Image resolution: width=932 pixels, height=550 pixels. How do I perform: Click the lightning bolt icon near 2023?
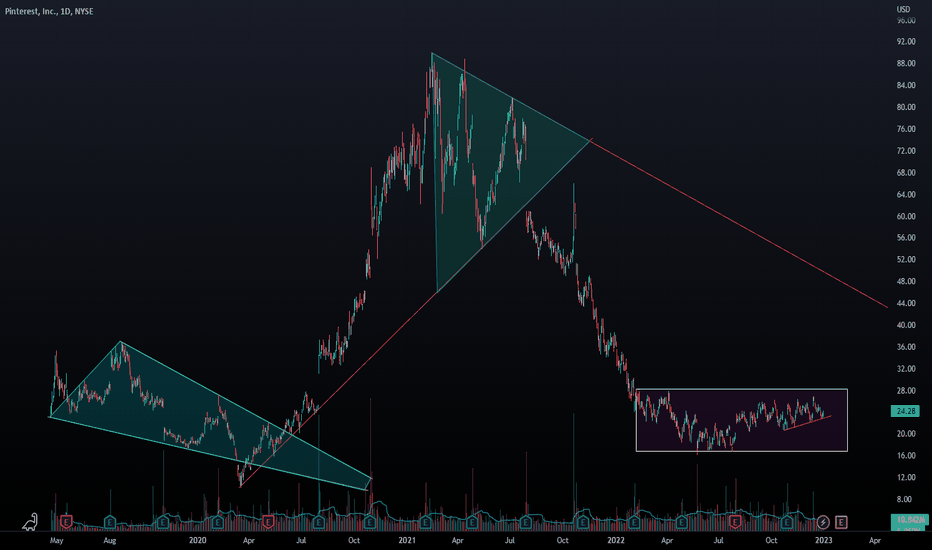823,522
